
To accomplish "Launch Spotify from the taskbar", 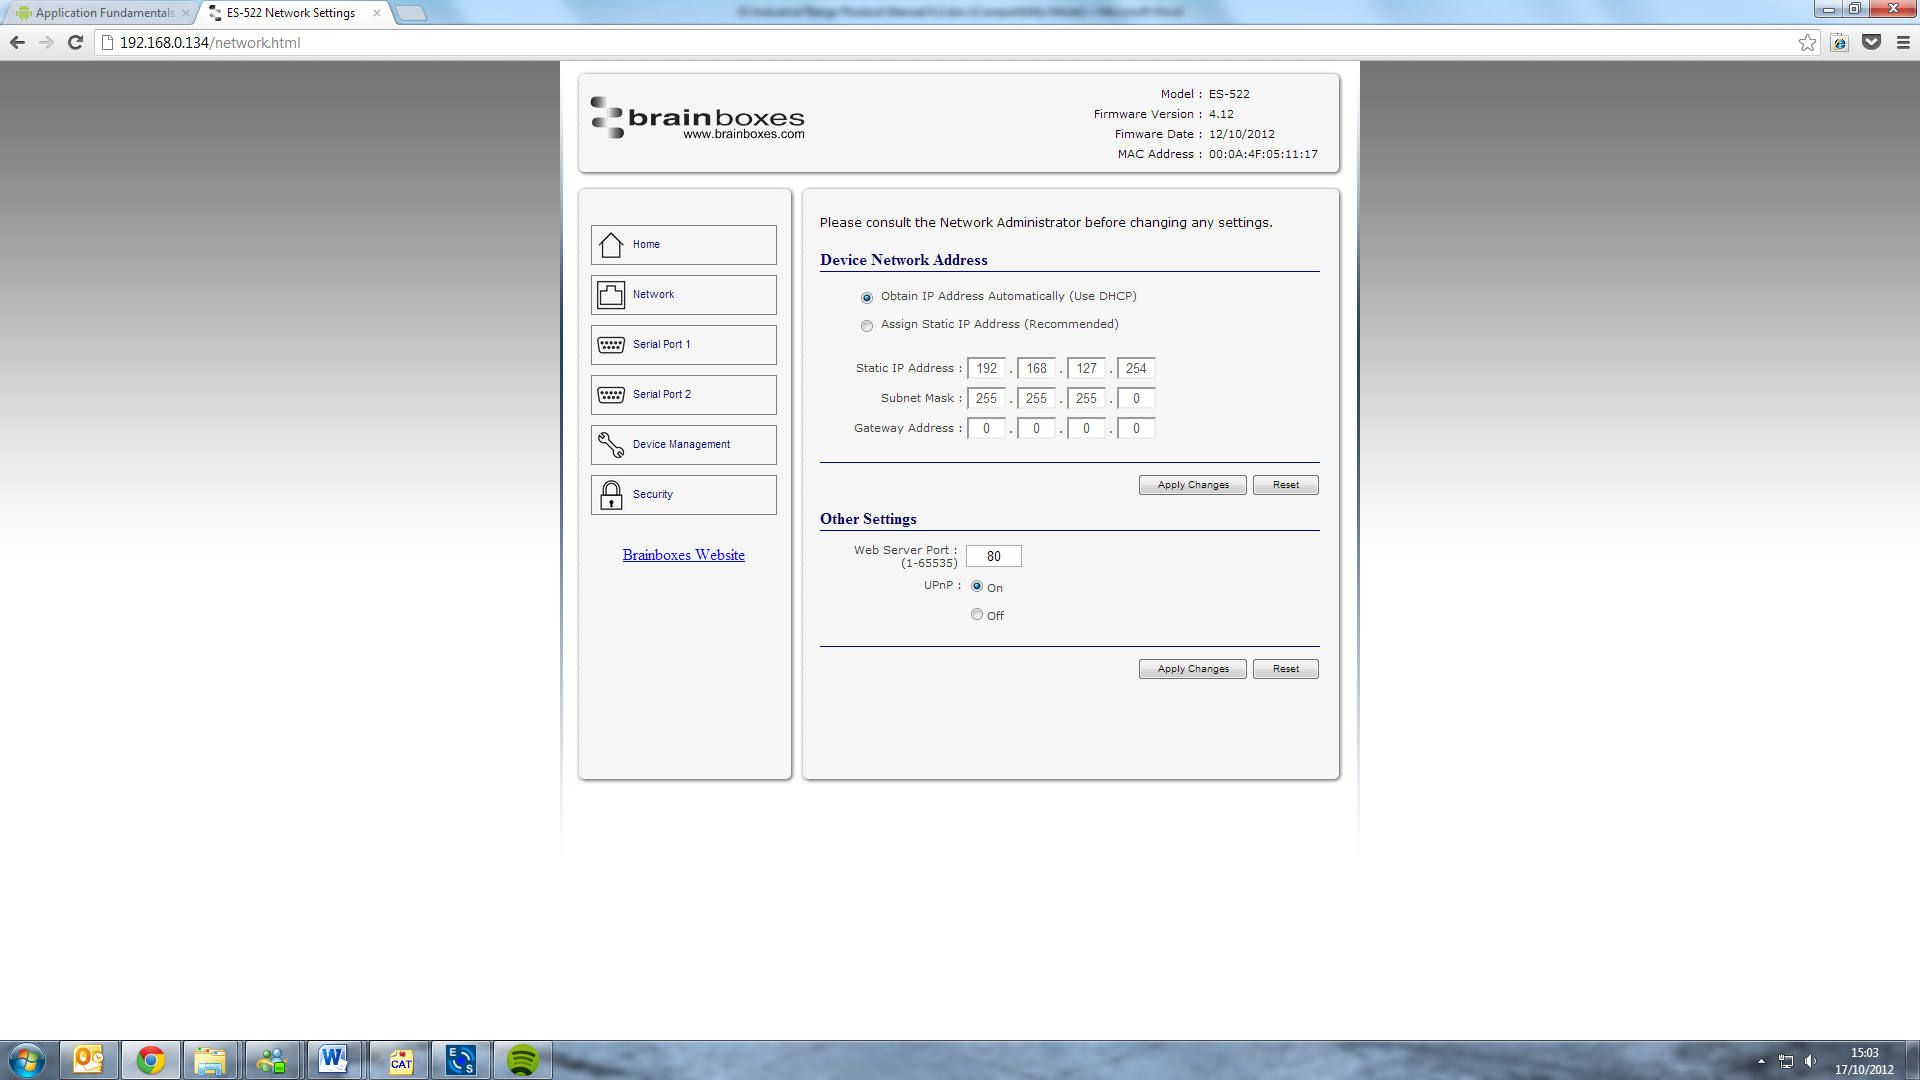I will tap(523, 1059).
